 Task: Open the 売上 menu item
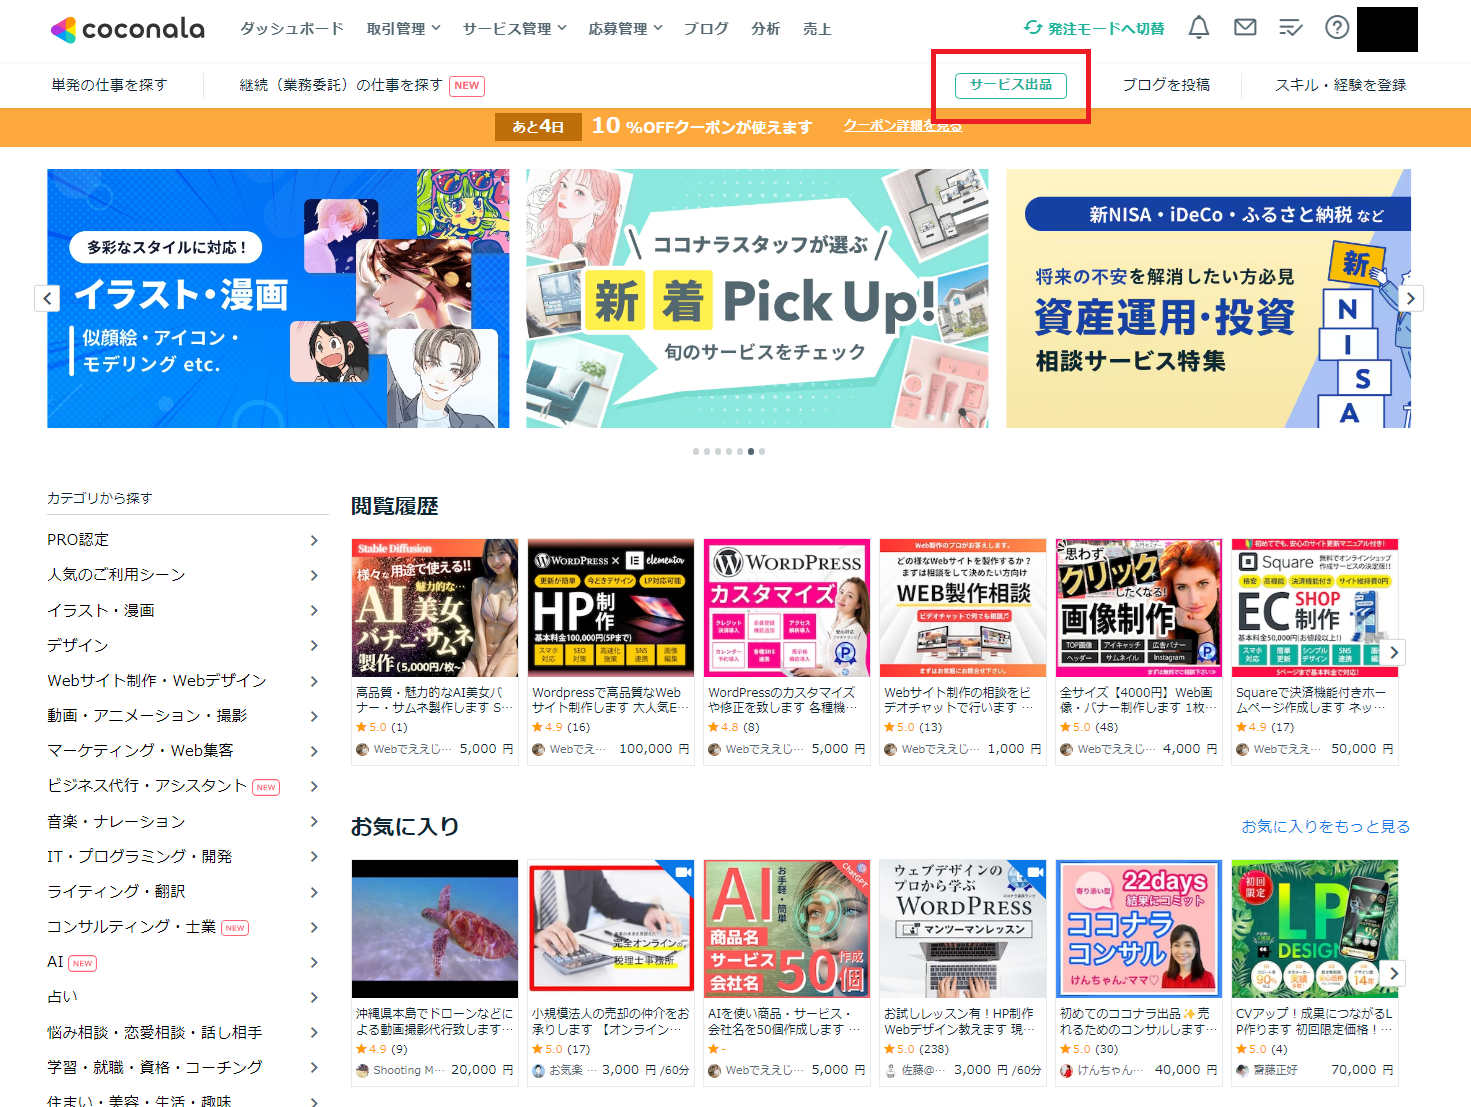coord(817,29)
